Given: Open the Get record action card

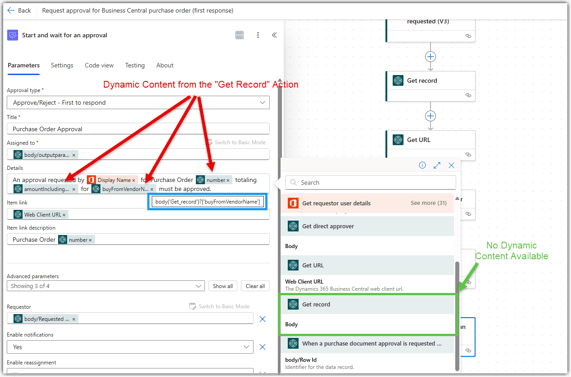Looking at the screenshot, I should (x=430, y=86).
